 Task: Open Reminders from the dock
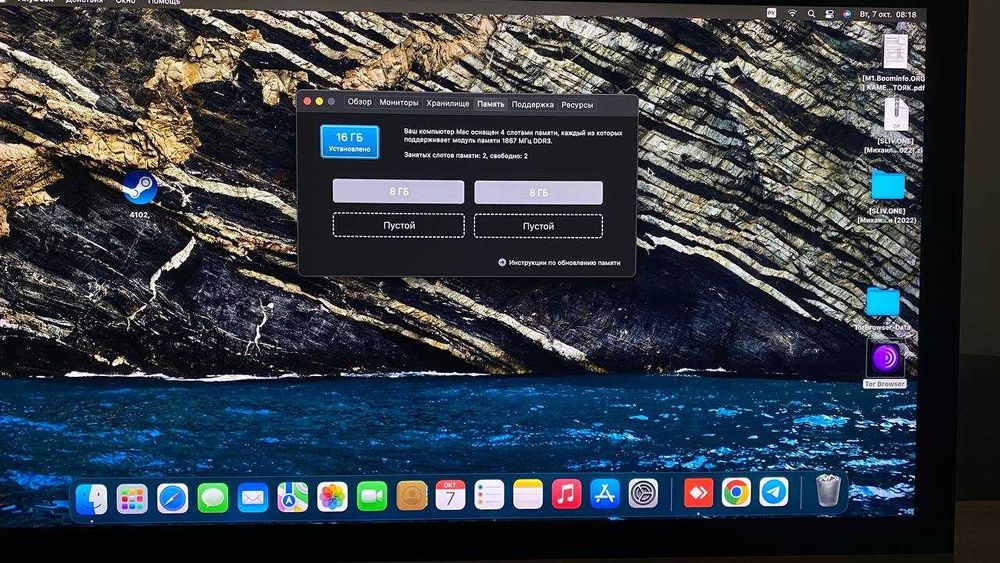(x=489, y=495)
